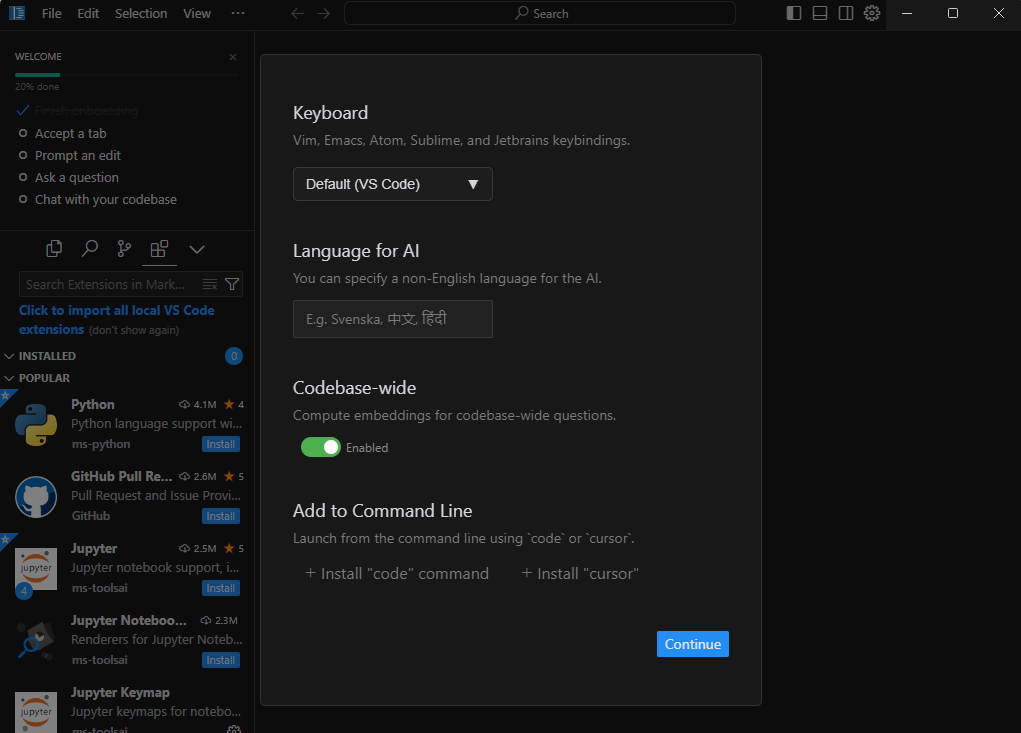The width and height of the screenshot is (1021, 733).
Task: Open settings gear in title bar
Action: [x=872, y=13]
